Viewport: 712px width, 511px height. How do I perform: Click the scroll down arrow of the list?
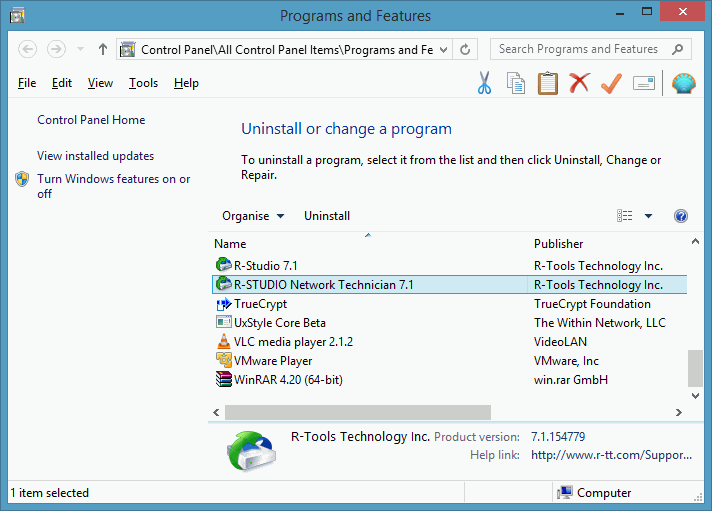(x=695, y=396)
